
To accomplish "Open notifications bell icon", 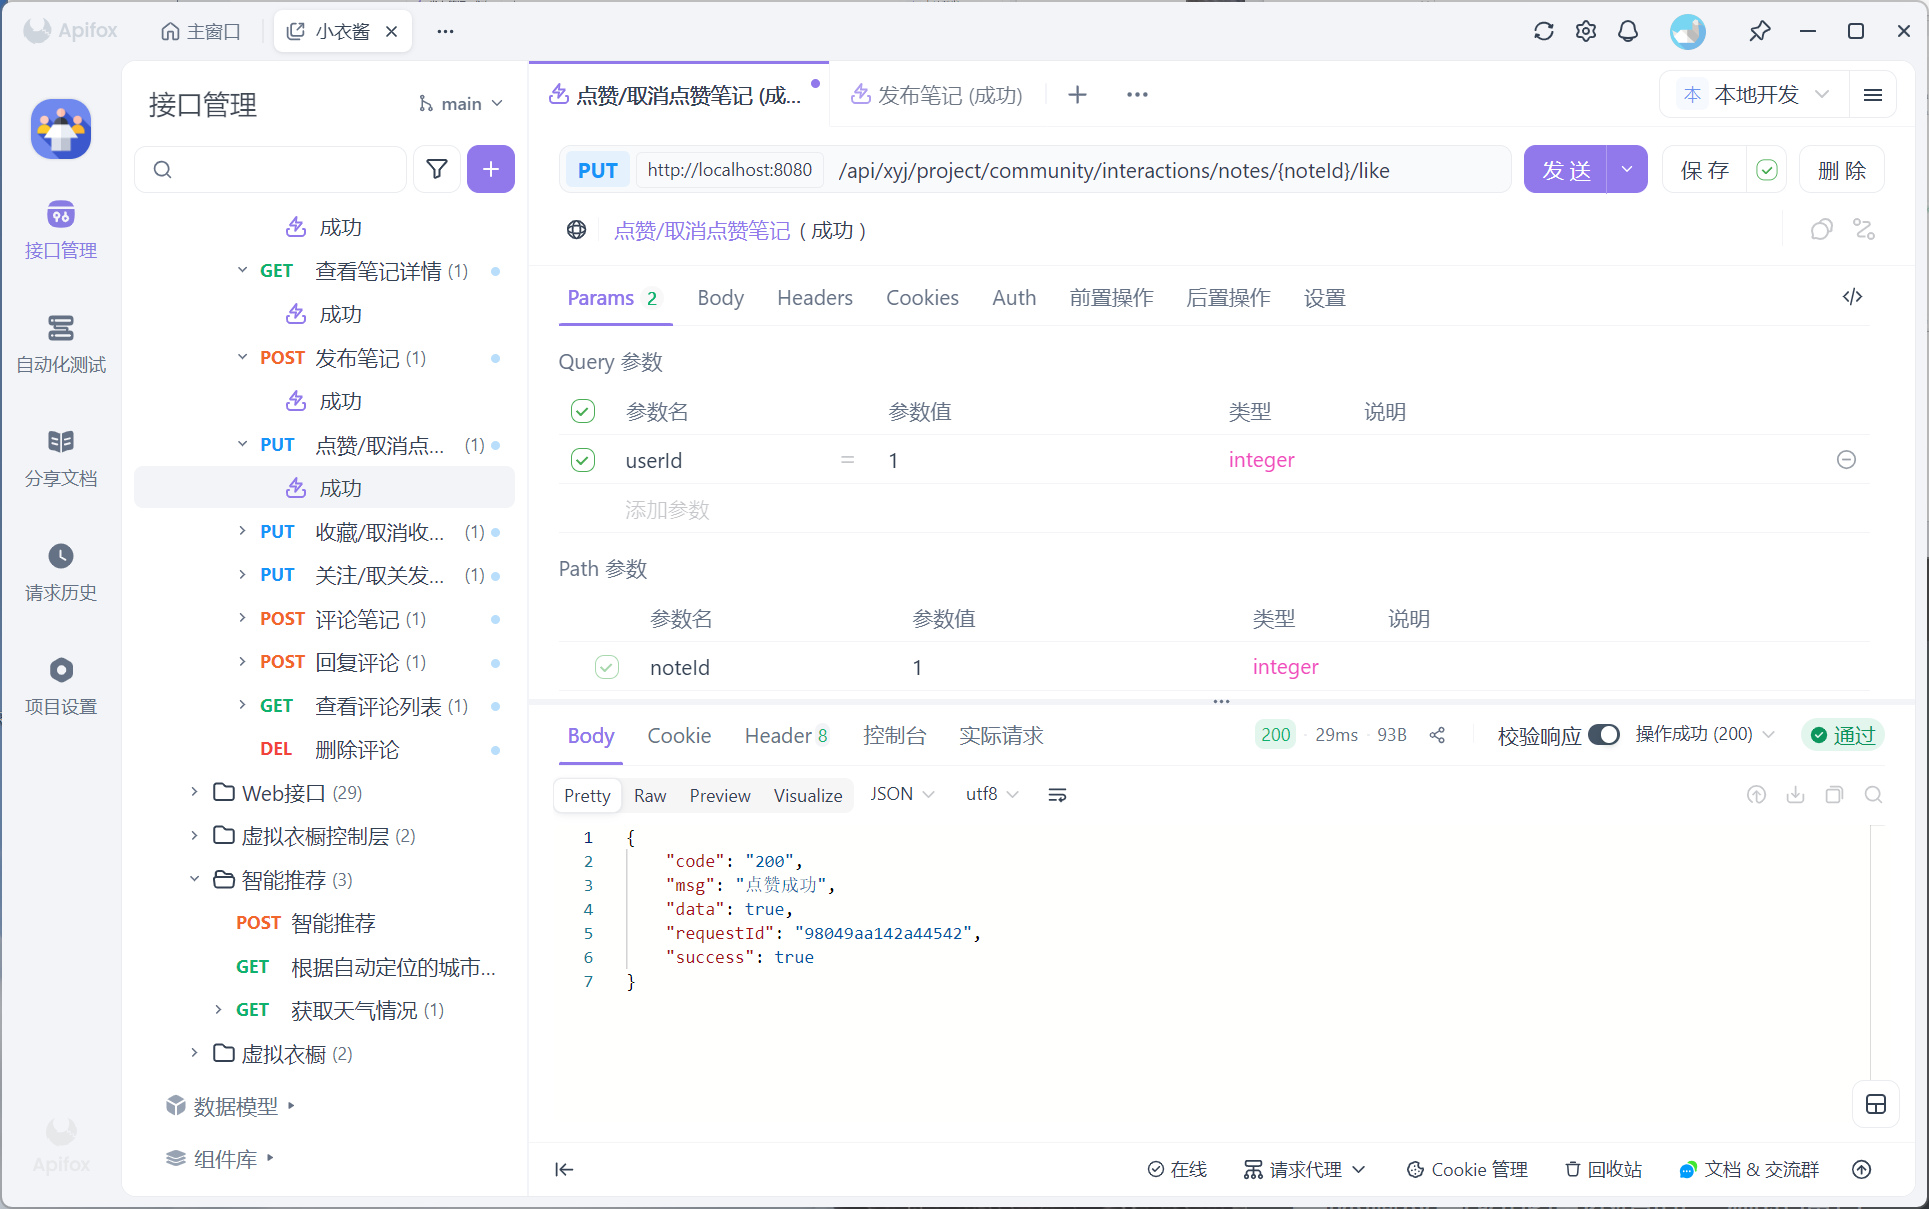I will point(1627,31).
